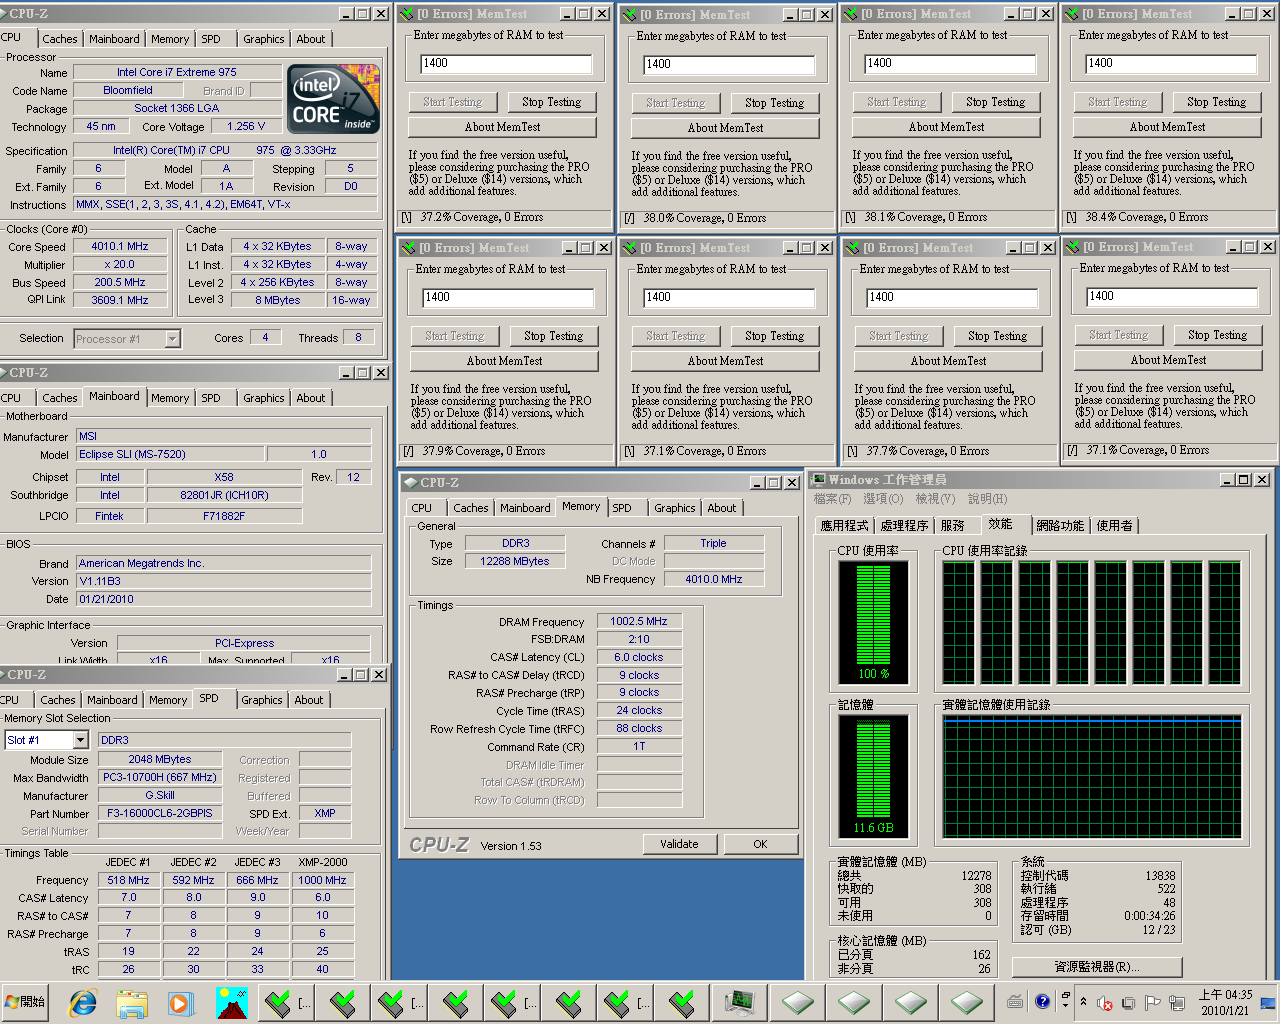The width and height of the screenshot is (1280, 1024).
Task: Click the Intel Core i7 inside logo
Action: 333,99
